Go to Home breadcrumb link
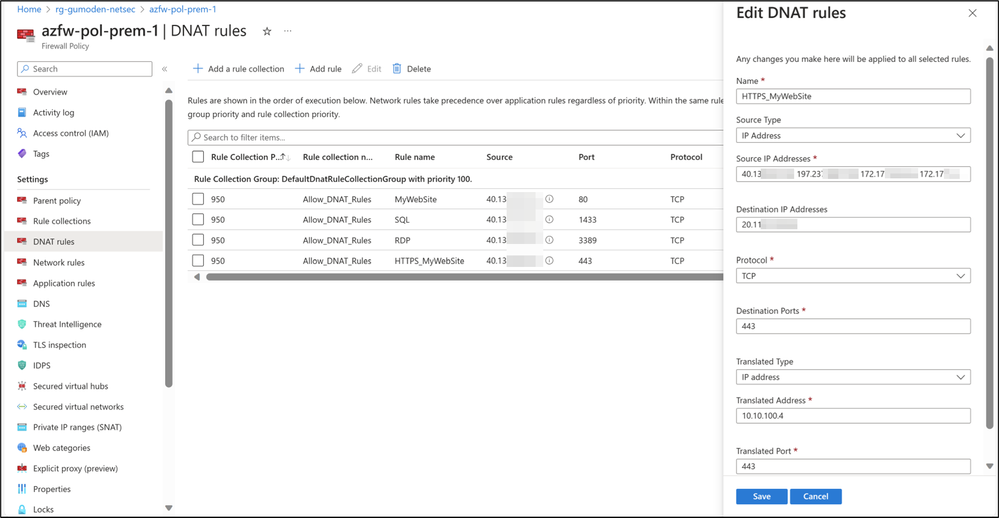The width and height of the screenshot is (999, 518). tap(29, 10)
